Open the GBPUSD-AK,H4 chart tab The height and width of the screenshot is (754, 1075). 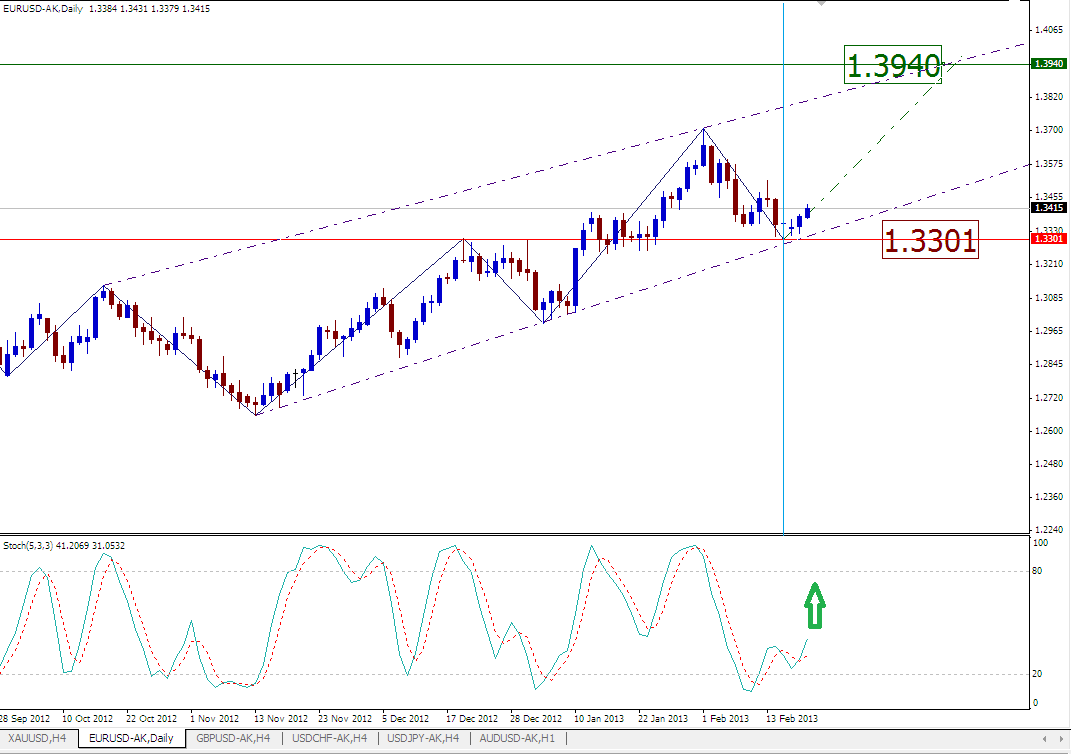(x=232, y=738)
